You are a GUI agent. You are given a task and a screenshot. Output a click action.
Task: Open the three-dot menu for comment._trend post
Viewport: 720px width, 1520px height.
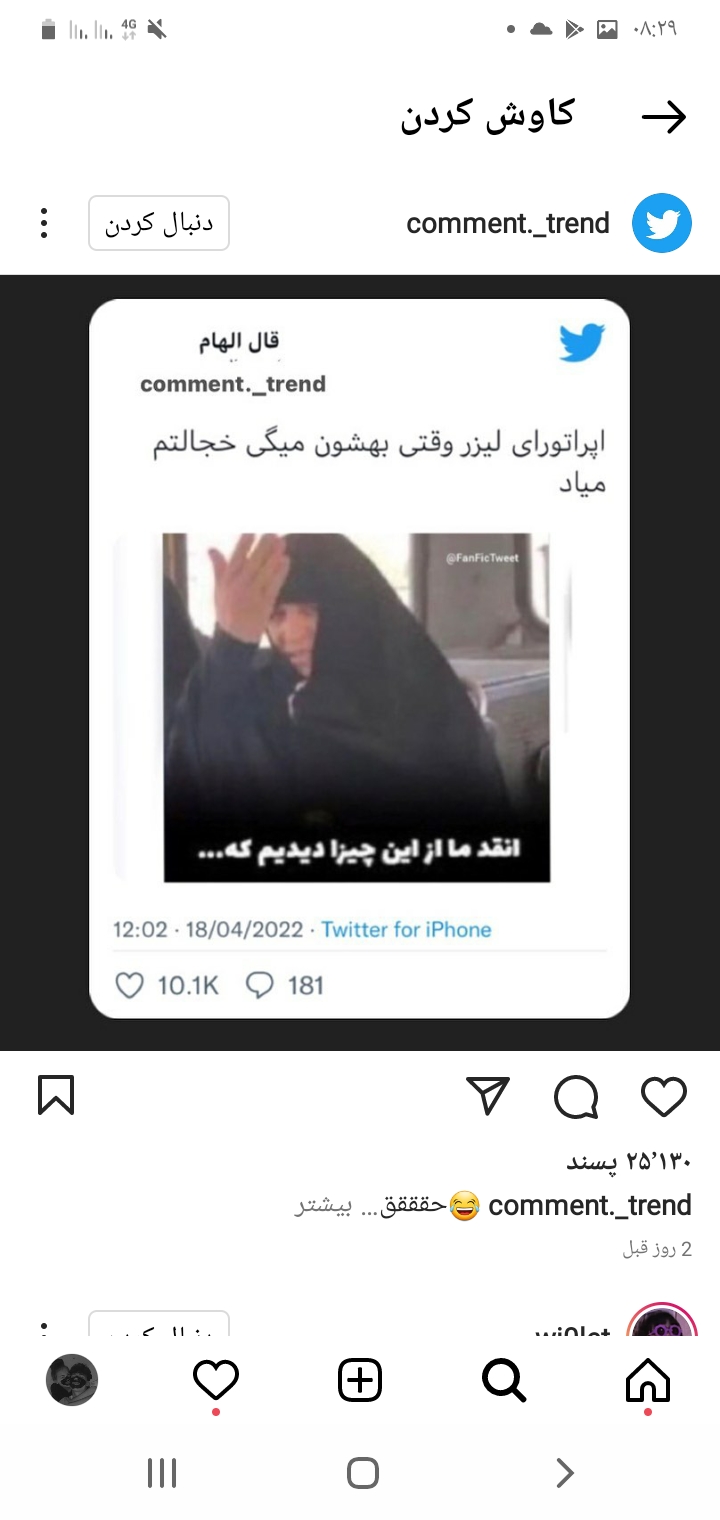point(44,223)
